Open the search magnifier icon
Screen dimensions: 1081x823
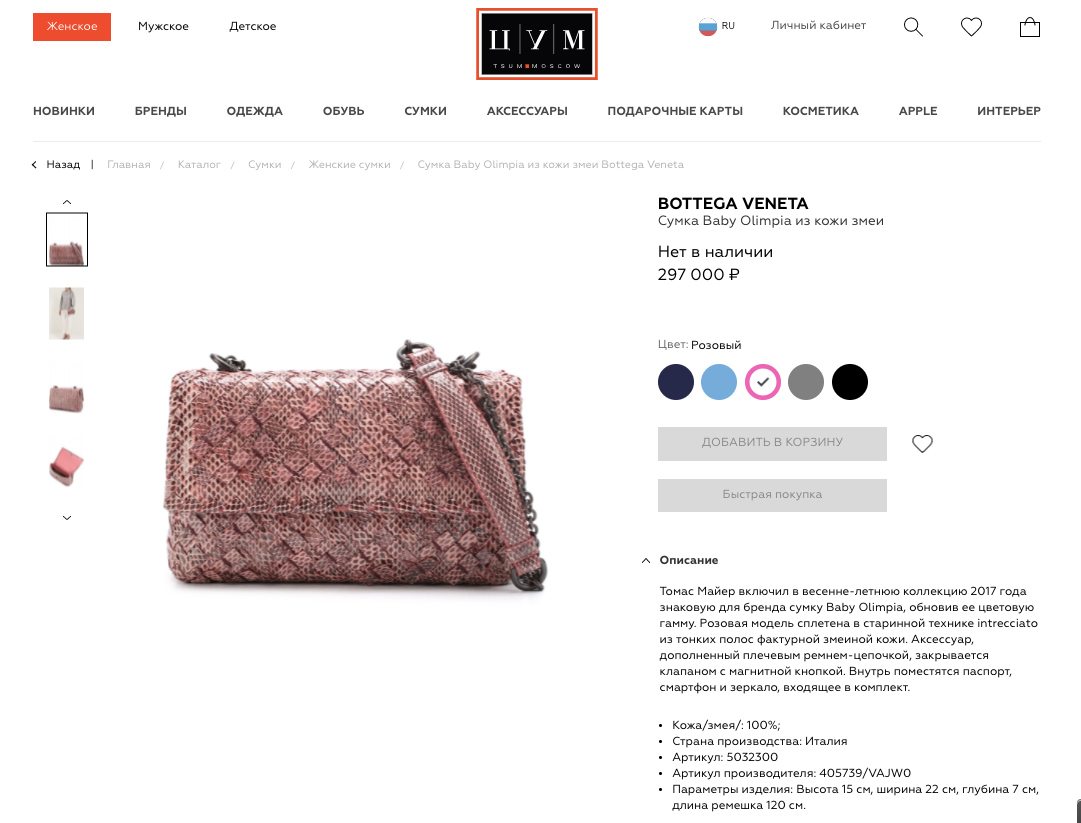[x=913, y=27]
